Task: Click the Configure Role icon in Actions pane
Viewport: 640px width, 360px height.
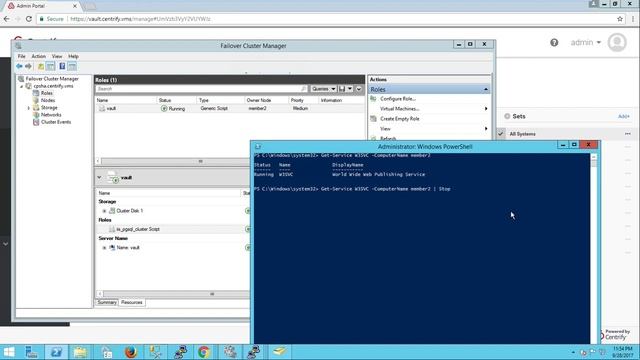Action: [373, 99]
